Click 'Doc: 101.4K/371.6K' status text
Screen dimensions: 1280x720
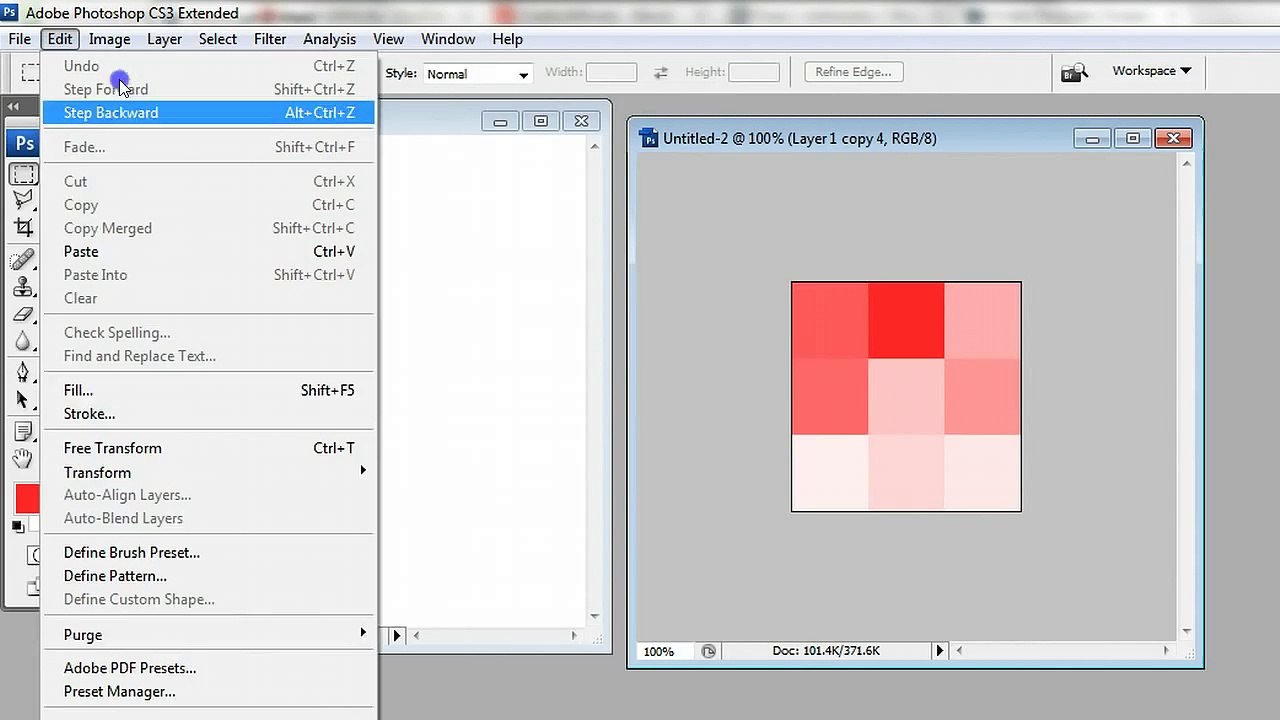click(826, 651)
